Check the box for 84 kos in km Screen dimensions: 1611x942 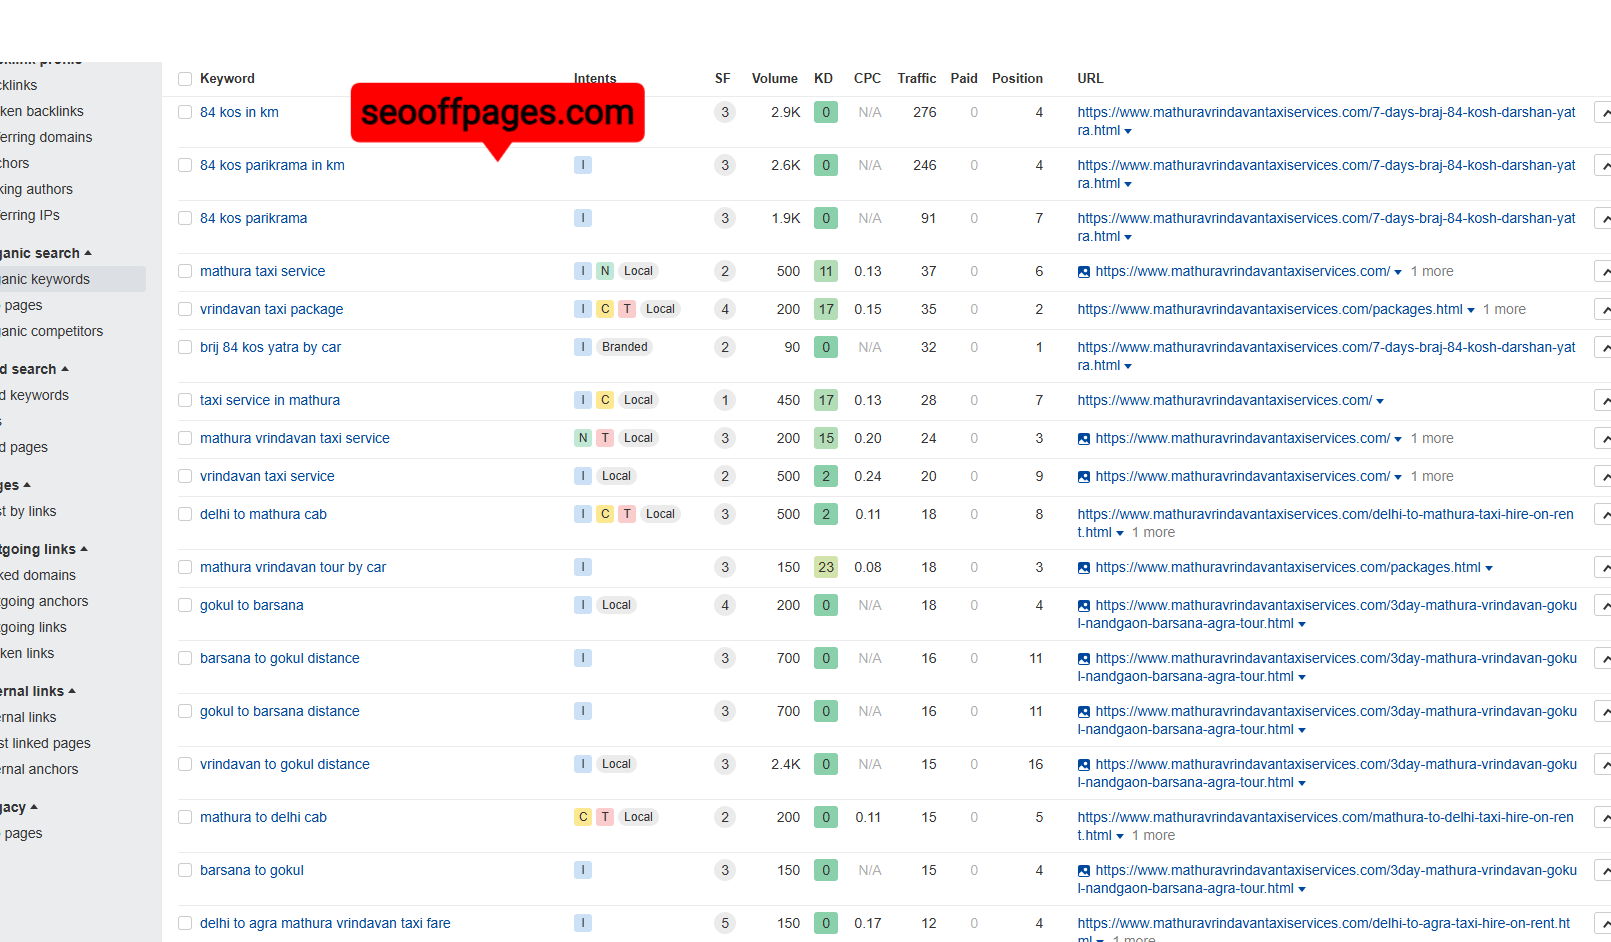pyautogui.click(x=185, y=112)
